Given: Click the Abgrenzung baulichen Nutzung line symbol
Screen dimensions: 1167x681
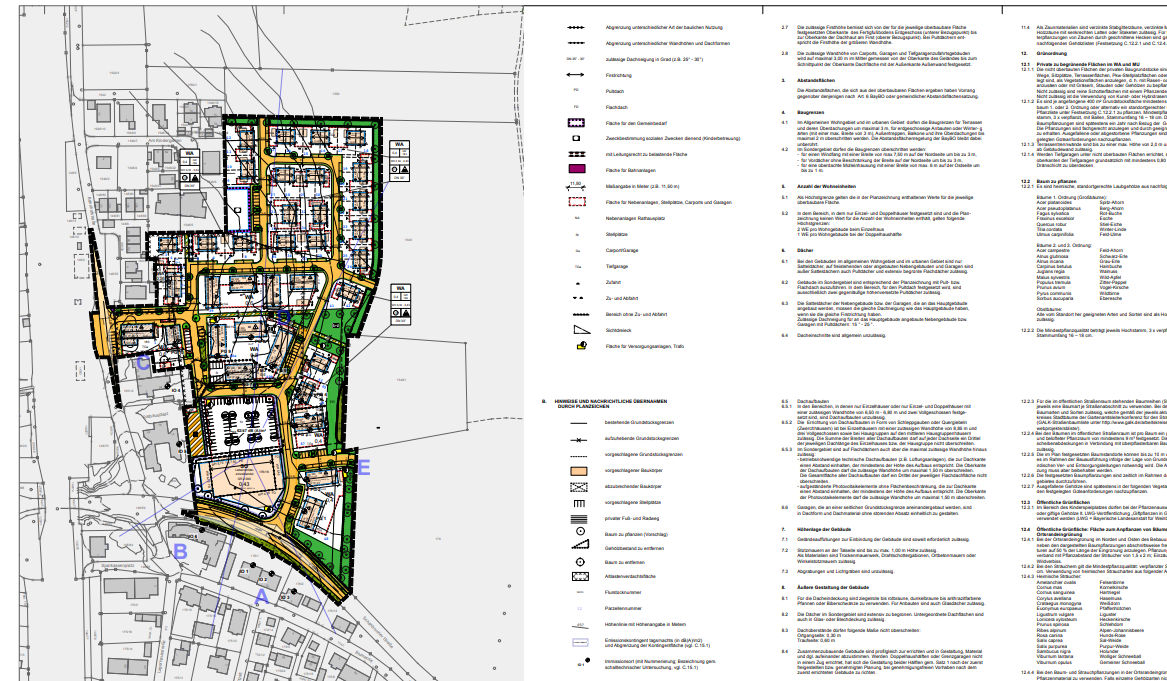Looking at the screenshot, I should (575, 28).
